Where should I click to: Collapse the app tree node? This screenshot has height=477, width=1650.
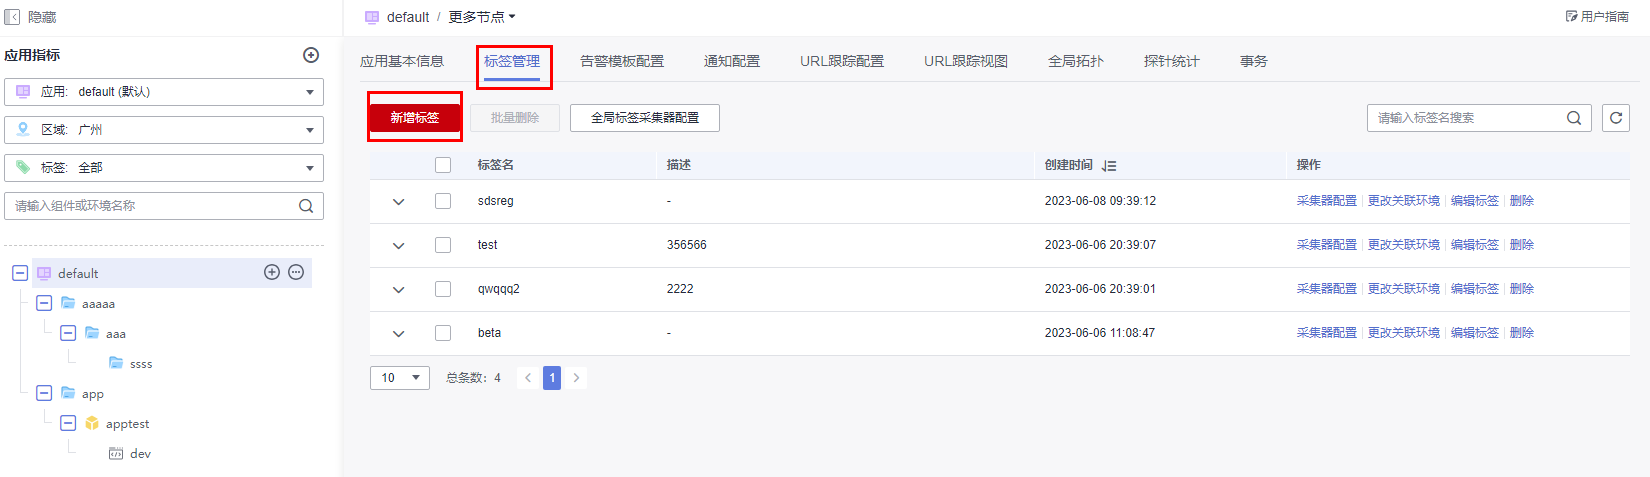click(44, 393)
